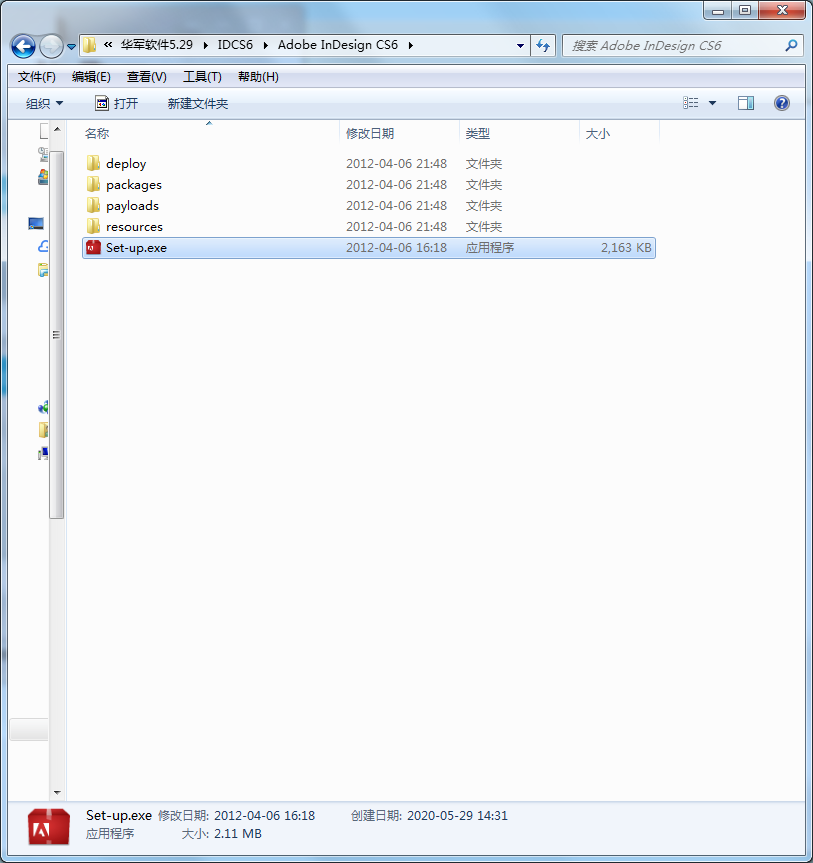The image size is (813, 863).
Task: Open the 组织 dropdown menu
Action: pos(45,103)
